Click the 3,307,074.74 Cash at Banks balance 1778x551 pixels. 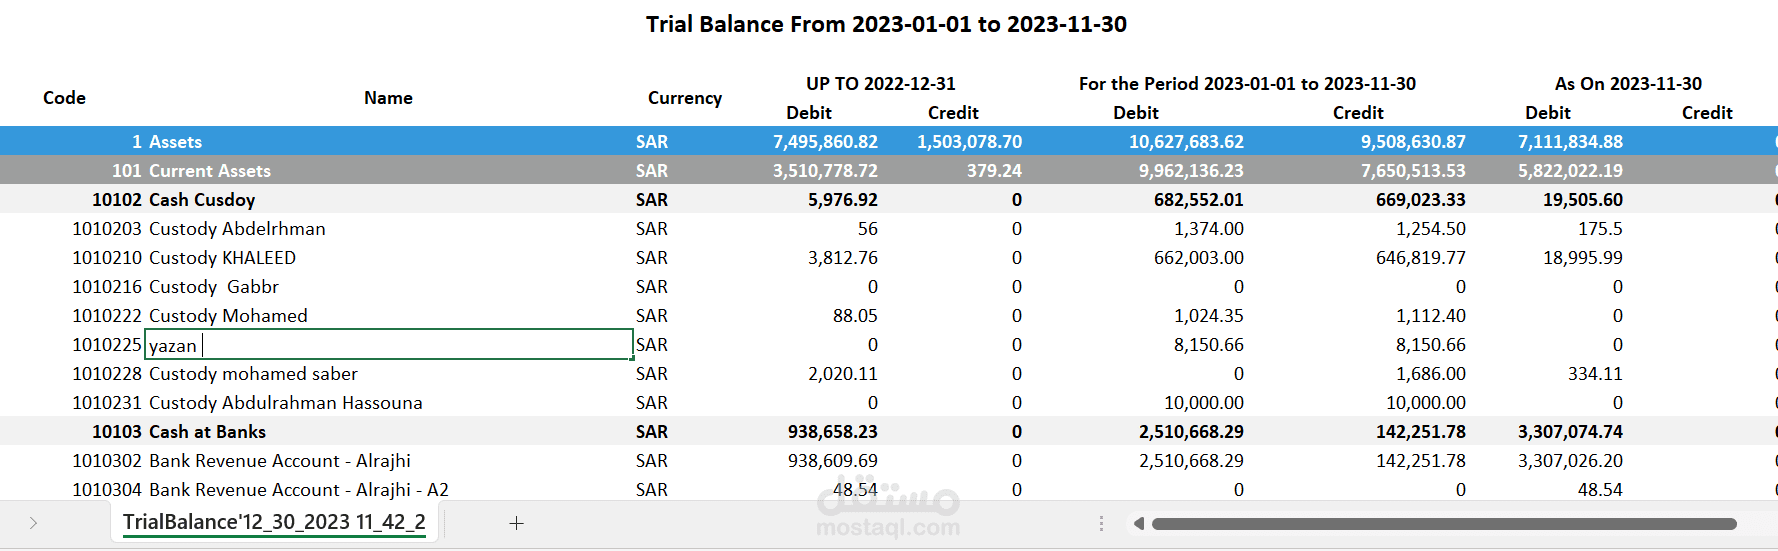tap(1570, 432)
